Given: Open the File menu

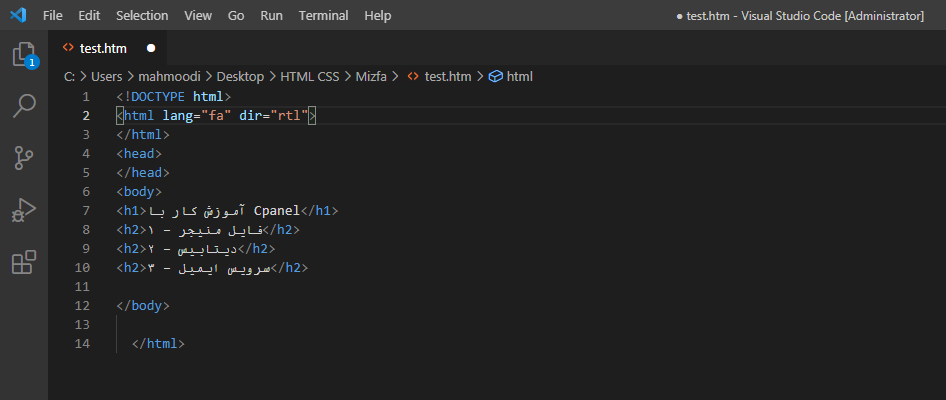Looking at the screenshot, I should pos(52,16).
